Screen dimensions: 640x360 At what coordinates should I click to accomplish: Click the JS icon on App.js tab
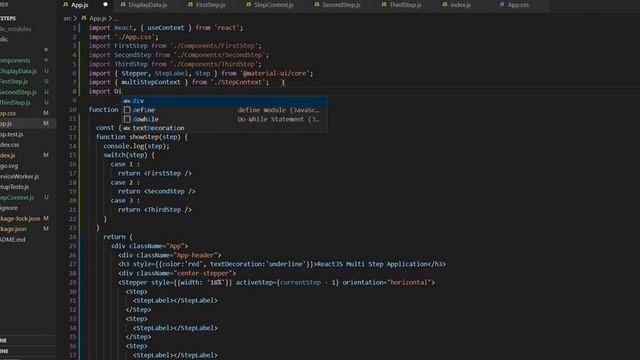(x=66, y=4)
